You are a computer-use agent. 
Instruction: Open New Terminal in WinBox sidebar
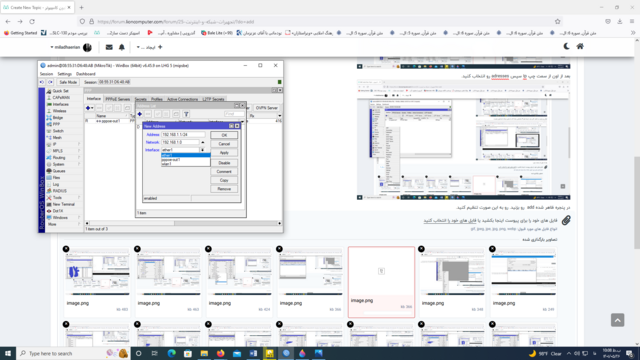[x=63, y=204]
